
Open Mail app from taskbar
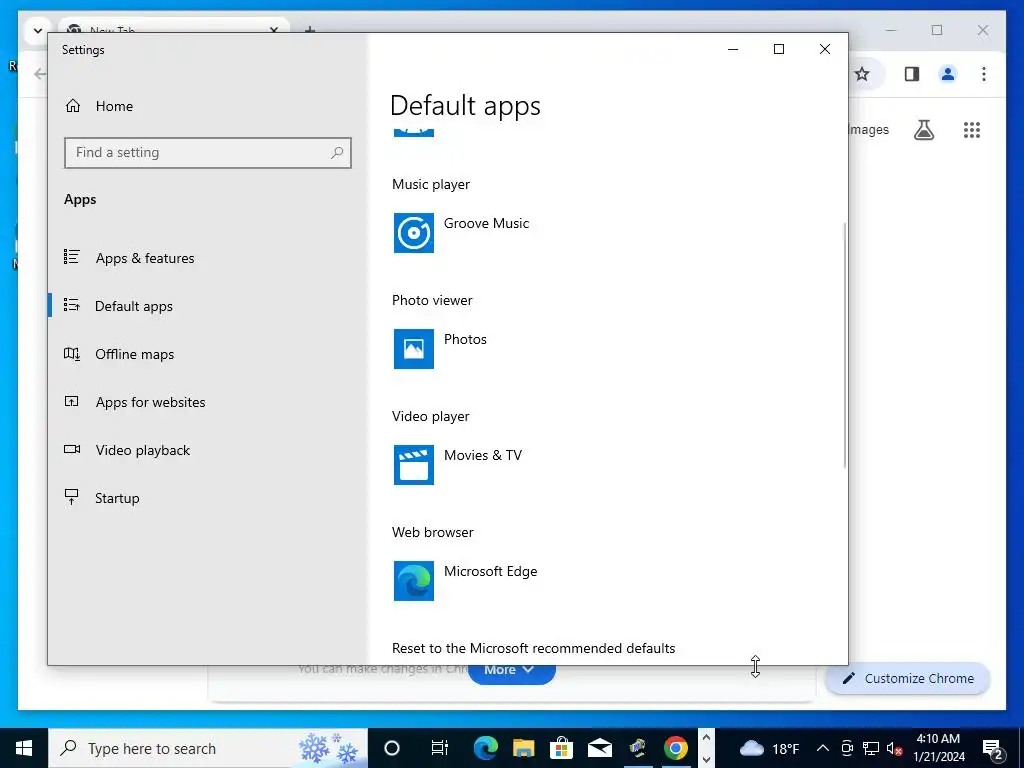pos(600,748)
